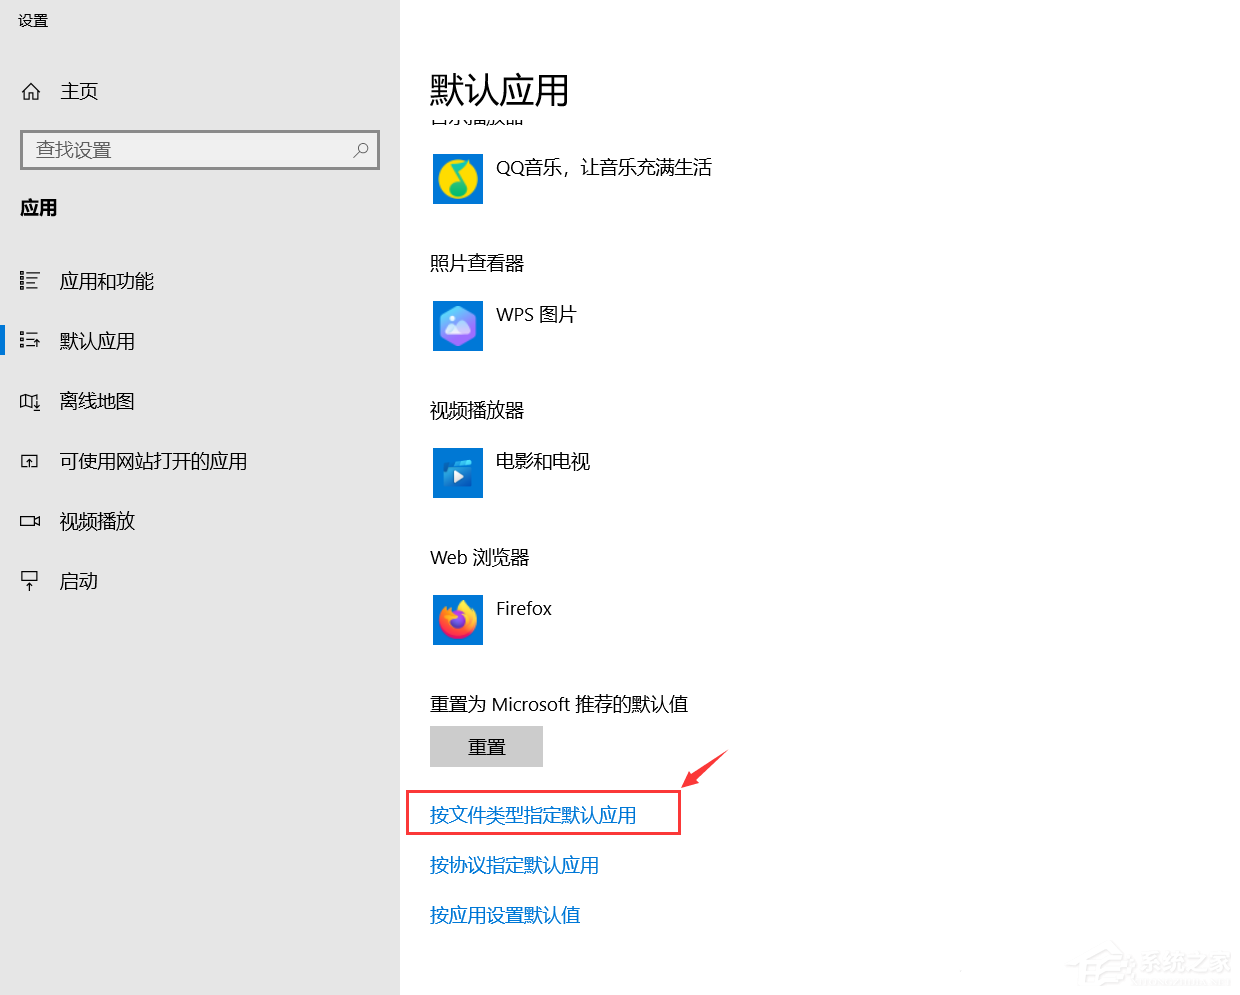Click the 应用和功能 list icon
This screenshot has height=995, width=1240.
tap(31, 281)
